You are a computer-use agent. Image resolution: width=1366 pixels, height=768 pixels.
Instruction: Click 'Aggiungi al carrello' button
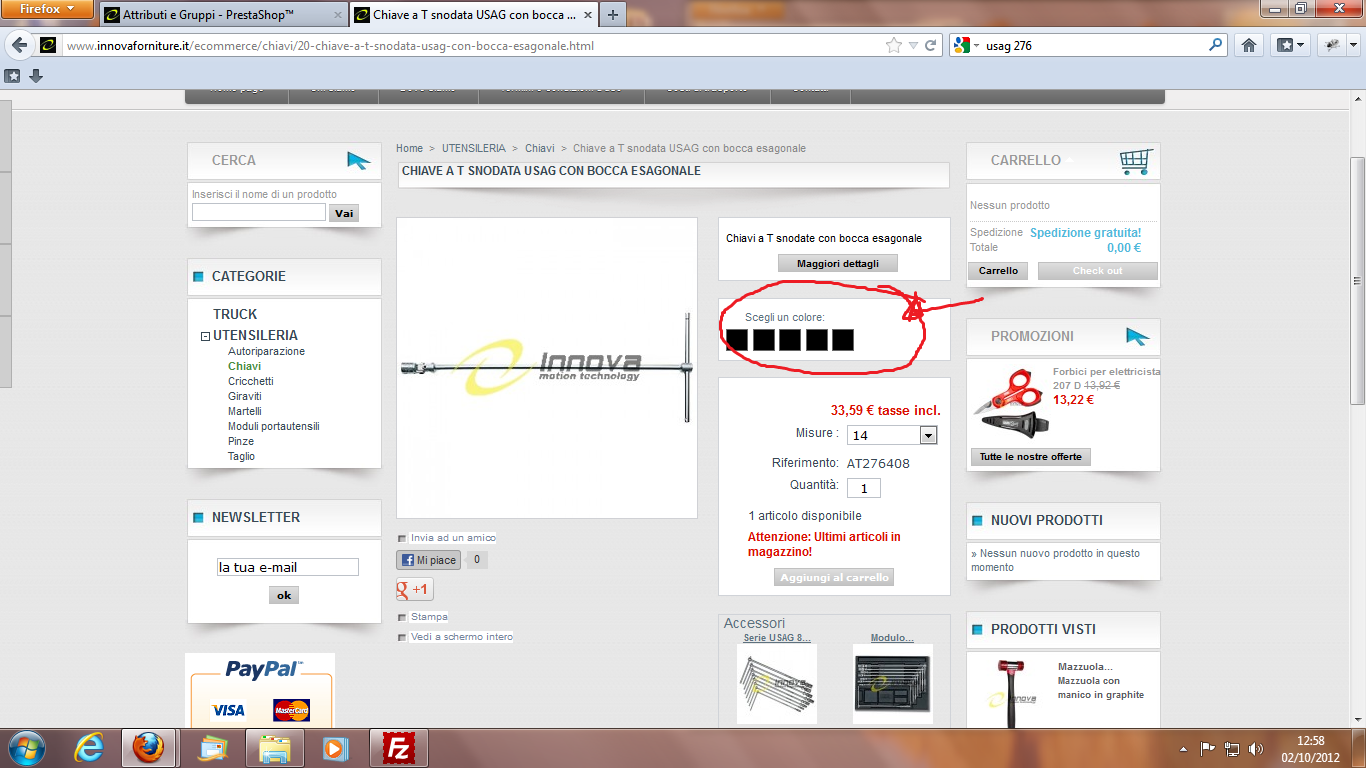point(834,578)
